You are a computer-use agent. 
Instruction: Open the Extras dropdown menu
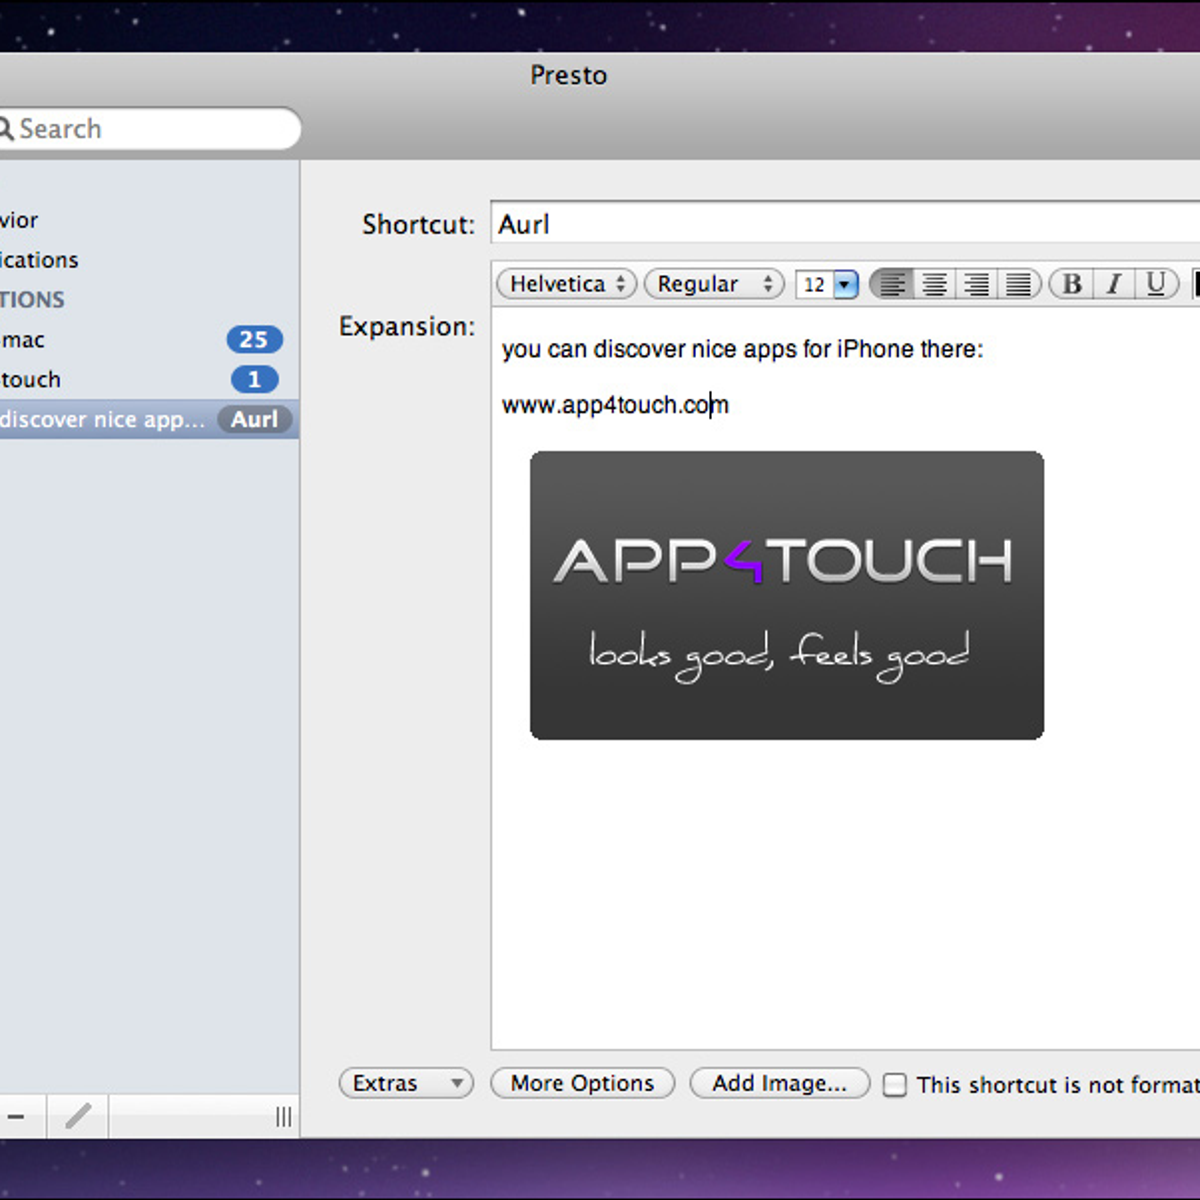[406, 1084]
